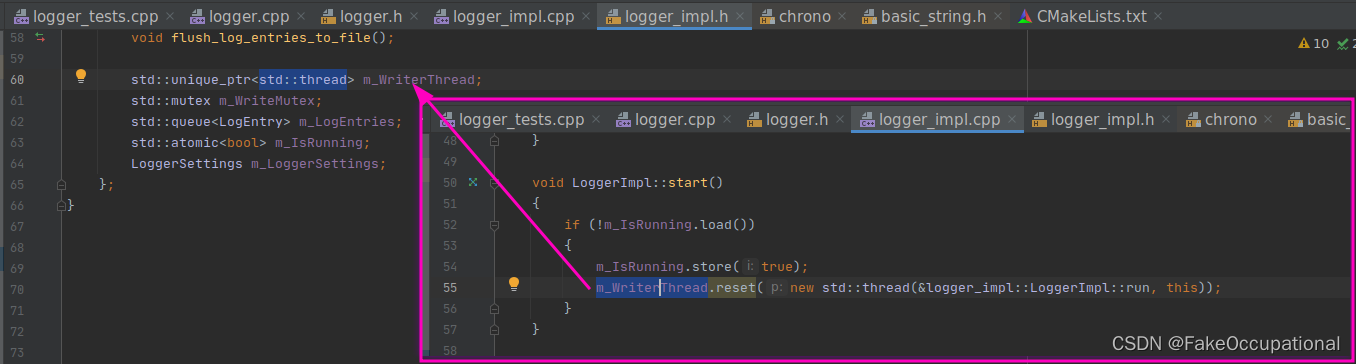Collapse LoggerImpl::start fold marker on inset line 50
1356x364 pixels.
pyautogui.click(x=494, y=183)
